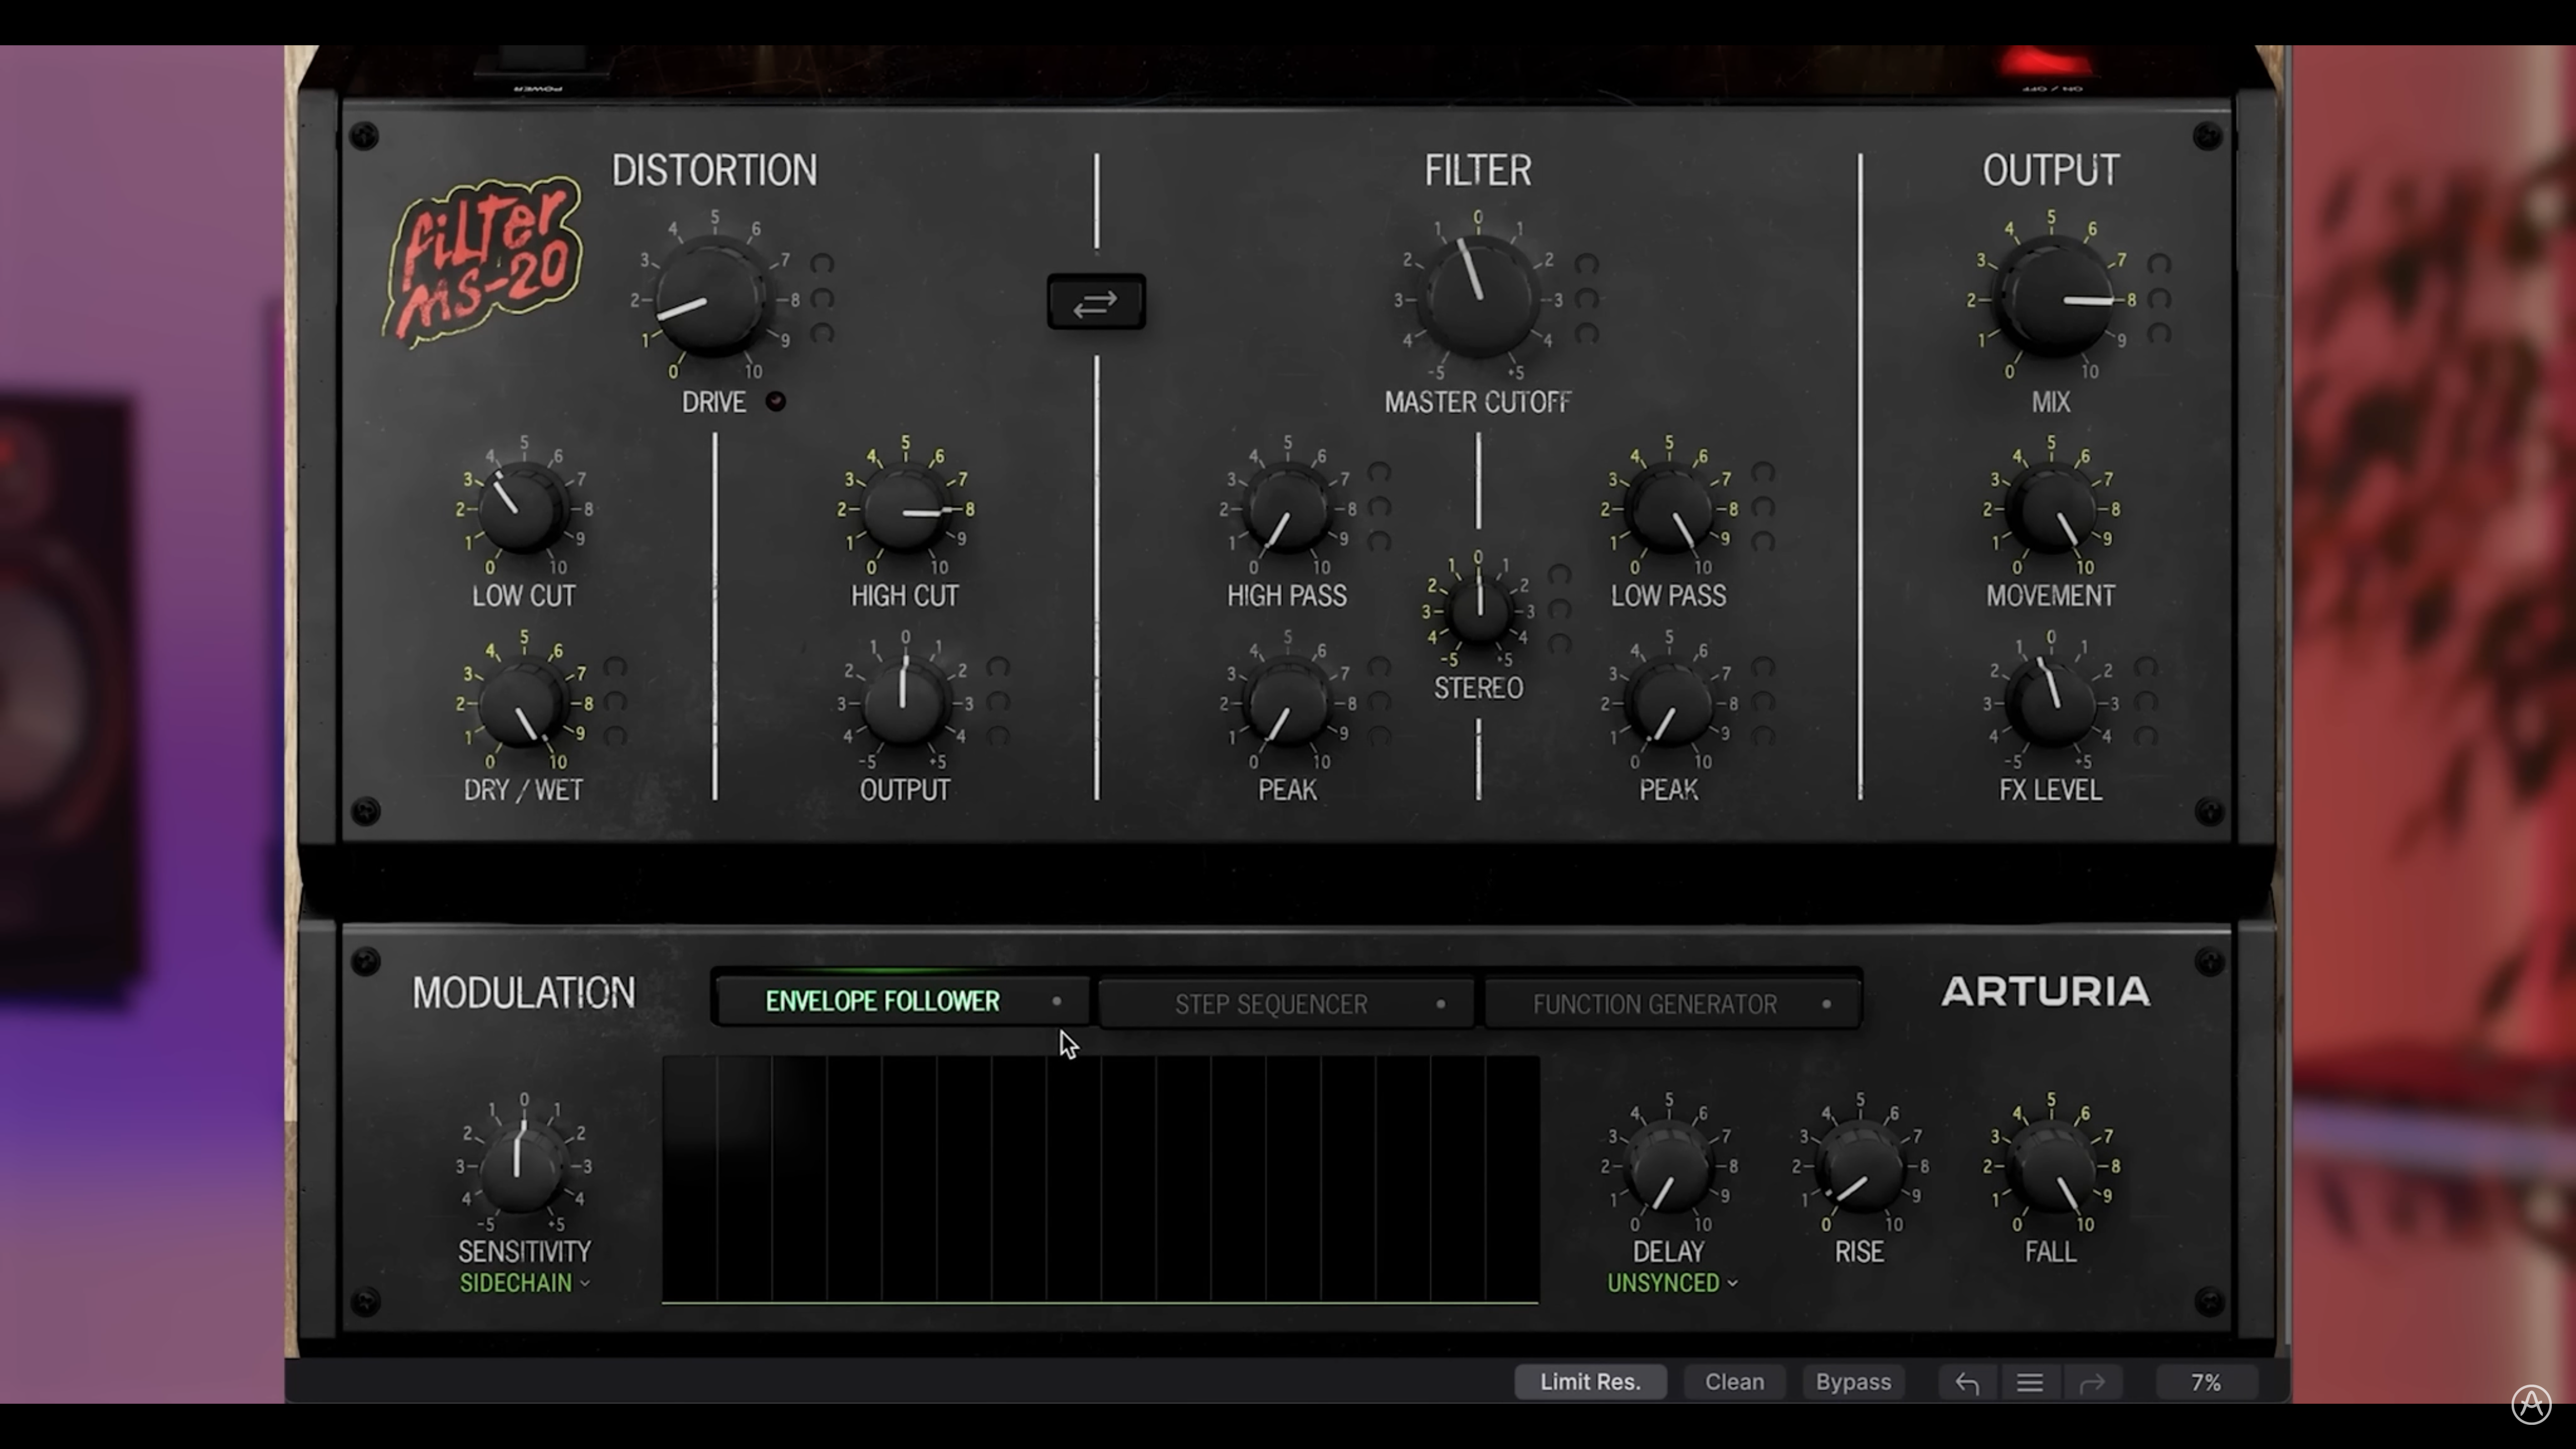This screenshot has height=1449, width=2576.
Task: Click the 7% CPU meter readout
Action: [2206, 1382]
